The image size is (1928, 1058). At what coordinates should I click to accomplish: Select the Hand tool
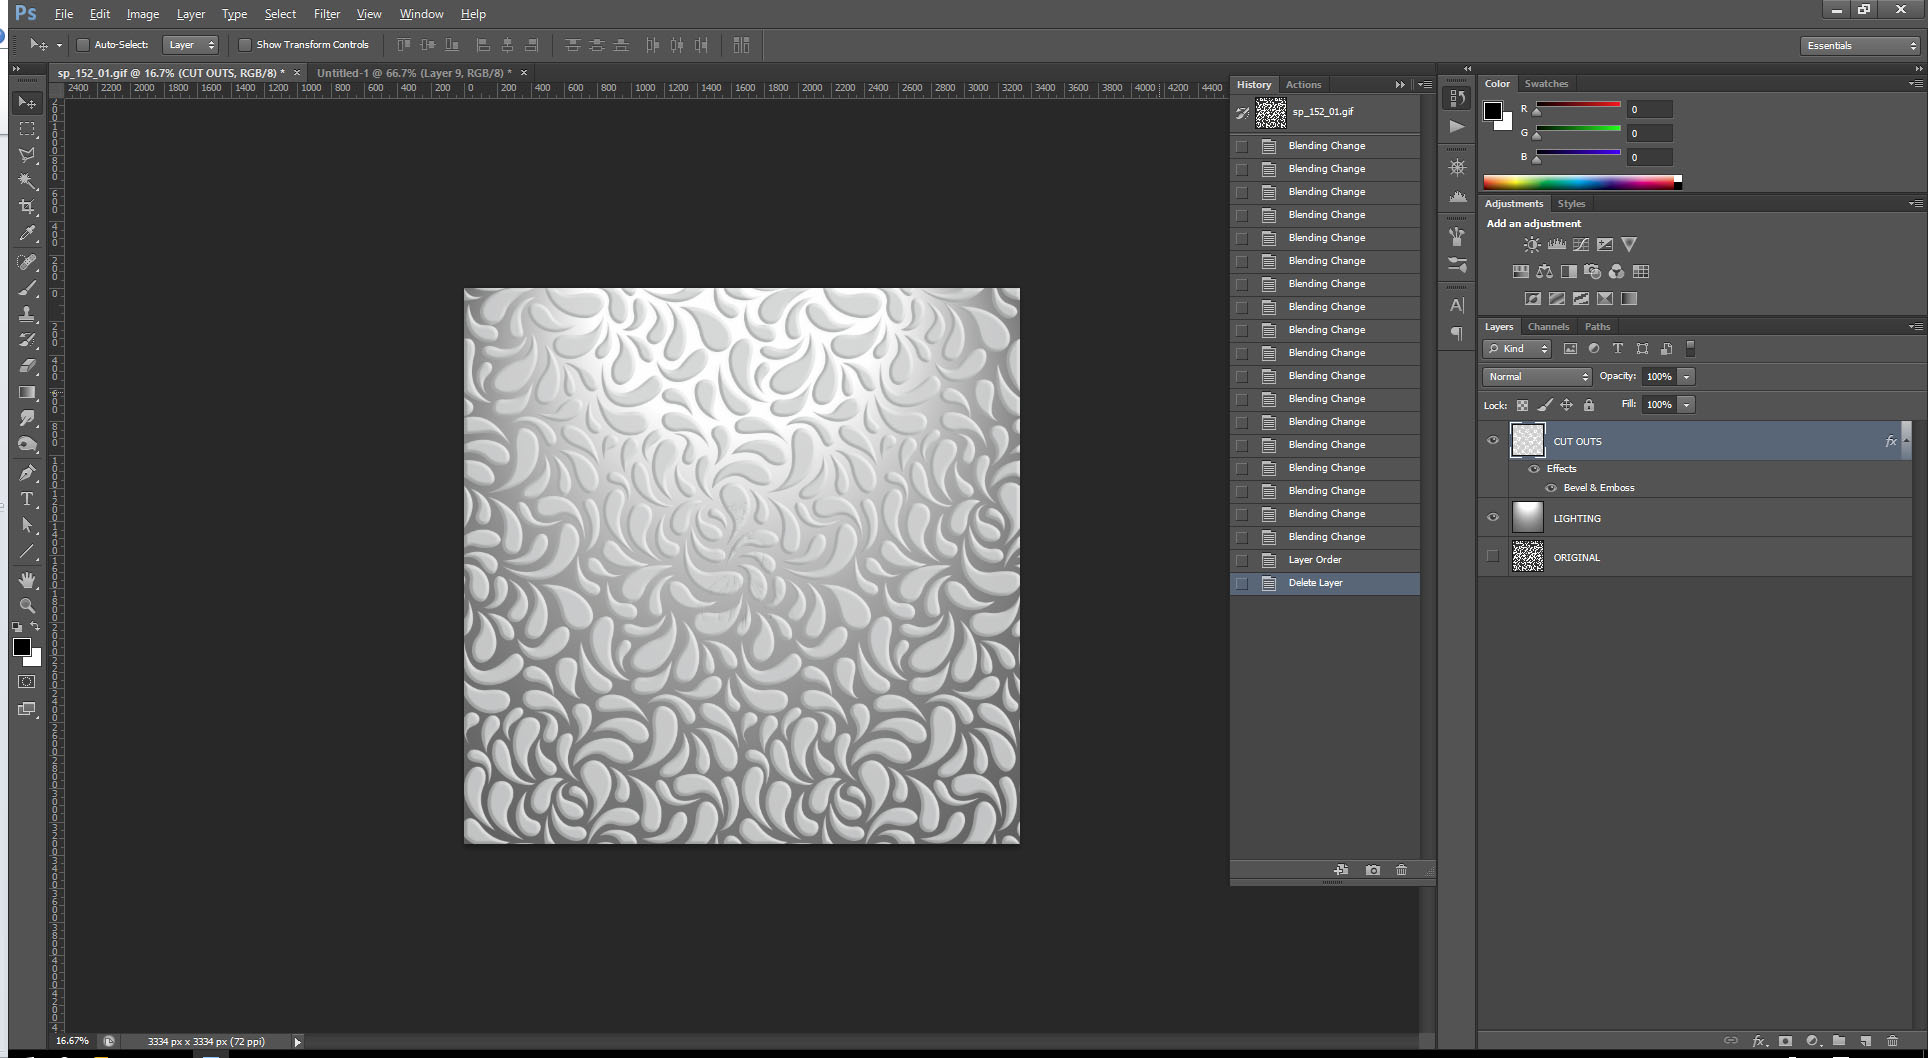point(27,580)
